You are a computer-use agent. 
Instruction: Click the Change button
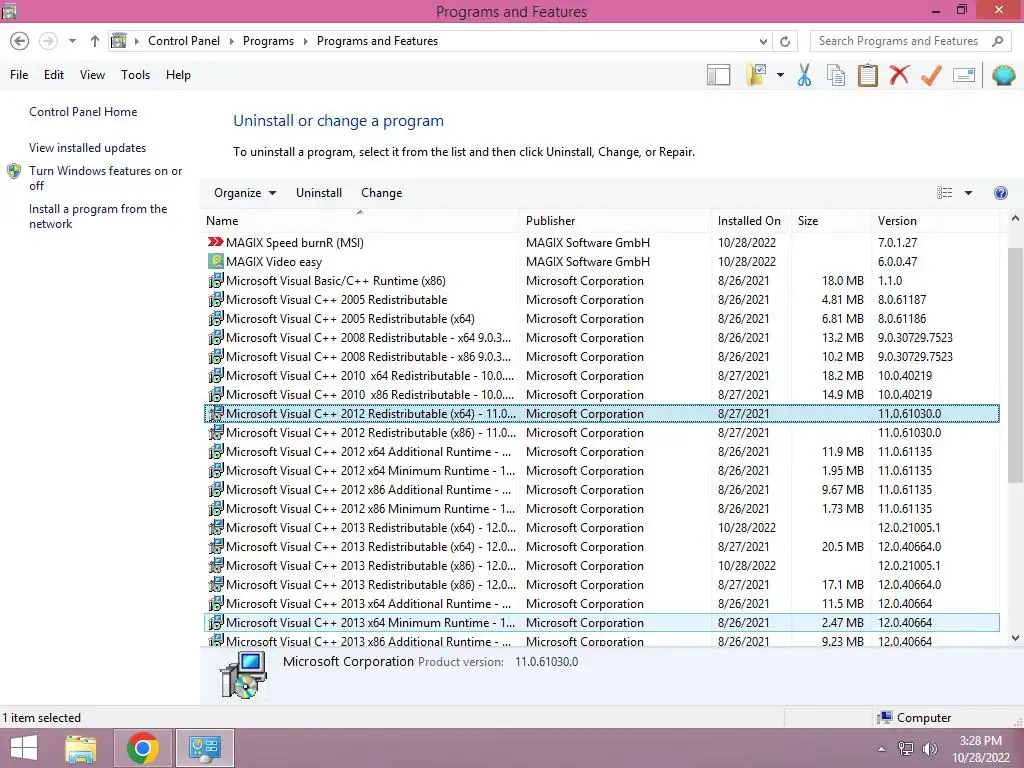(381, 193)
